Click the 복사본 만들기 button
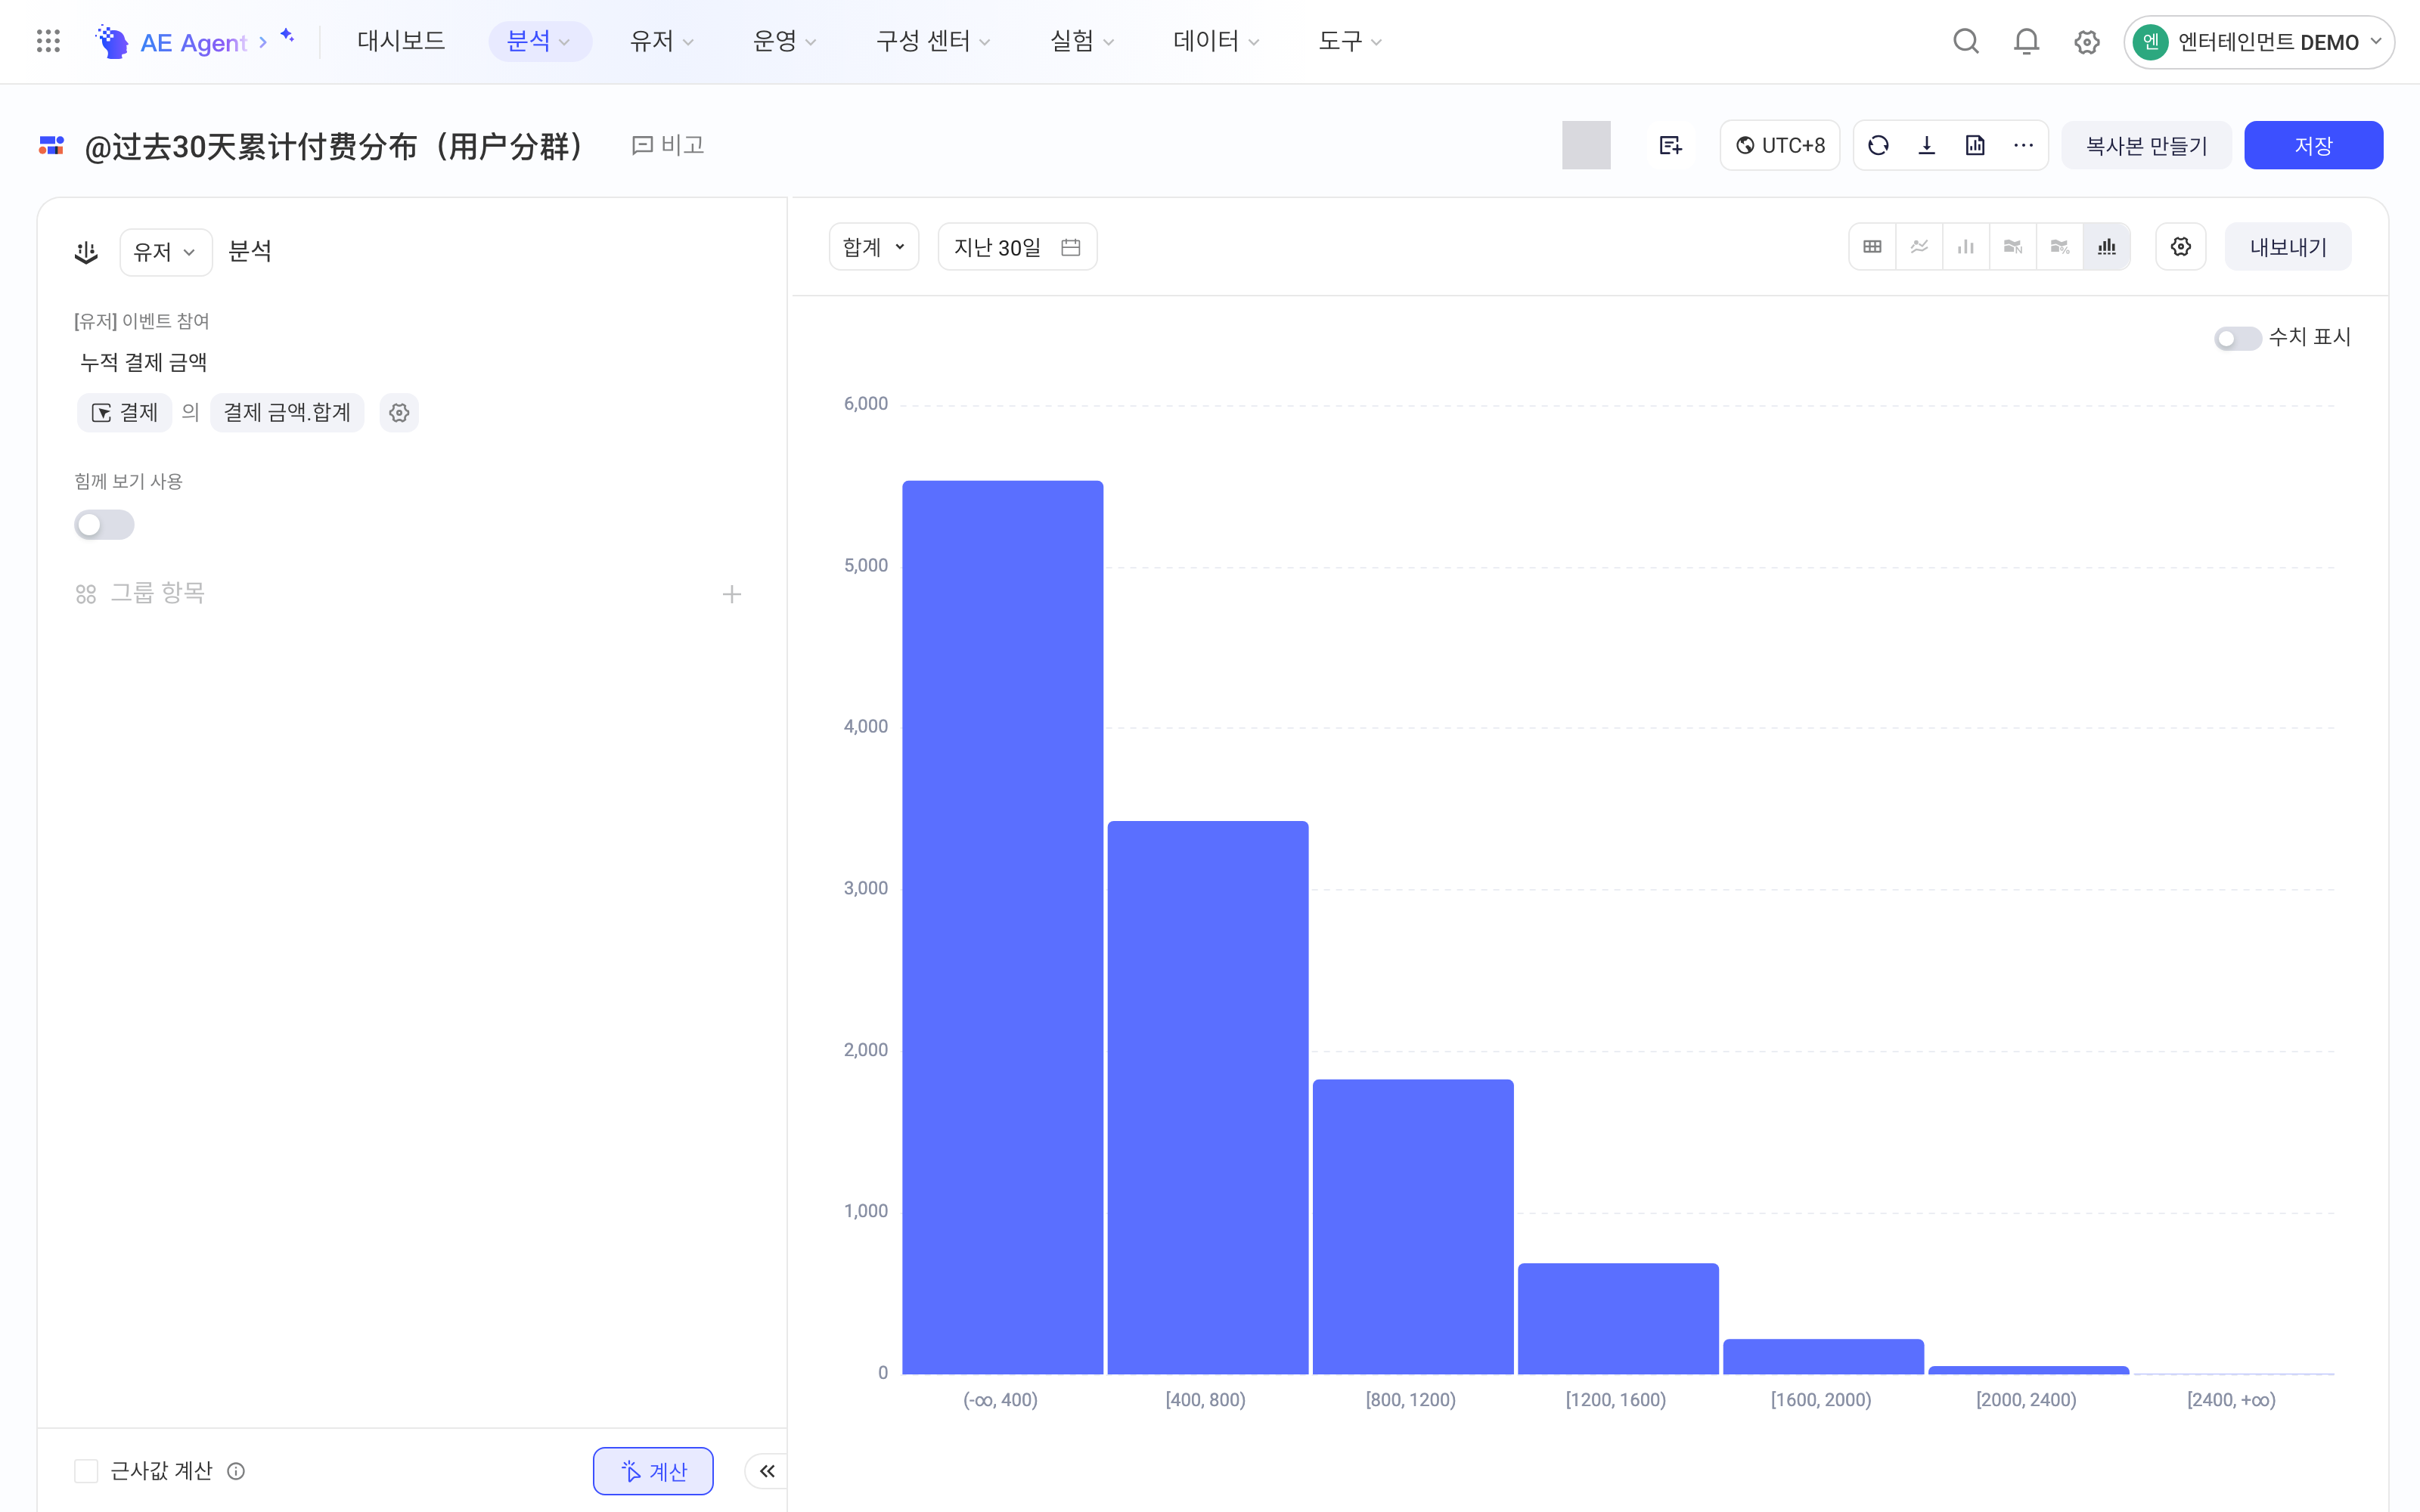This screenshot has width=2420, height=1512. (x=2146, y=146)
